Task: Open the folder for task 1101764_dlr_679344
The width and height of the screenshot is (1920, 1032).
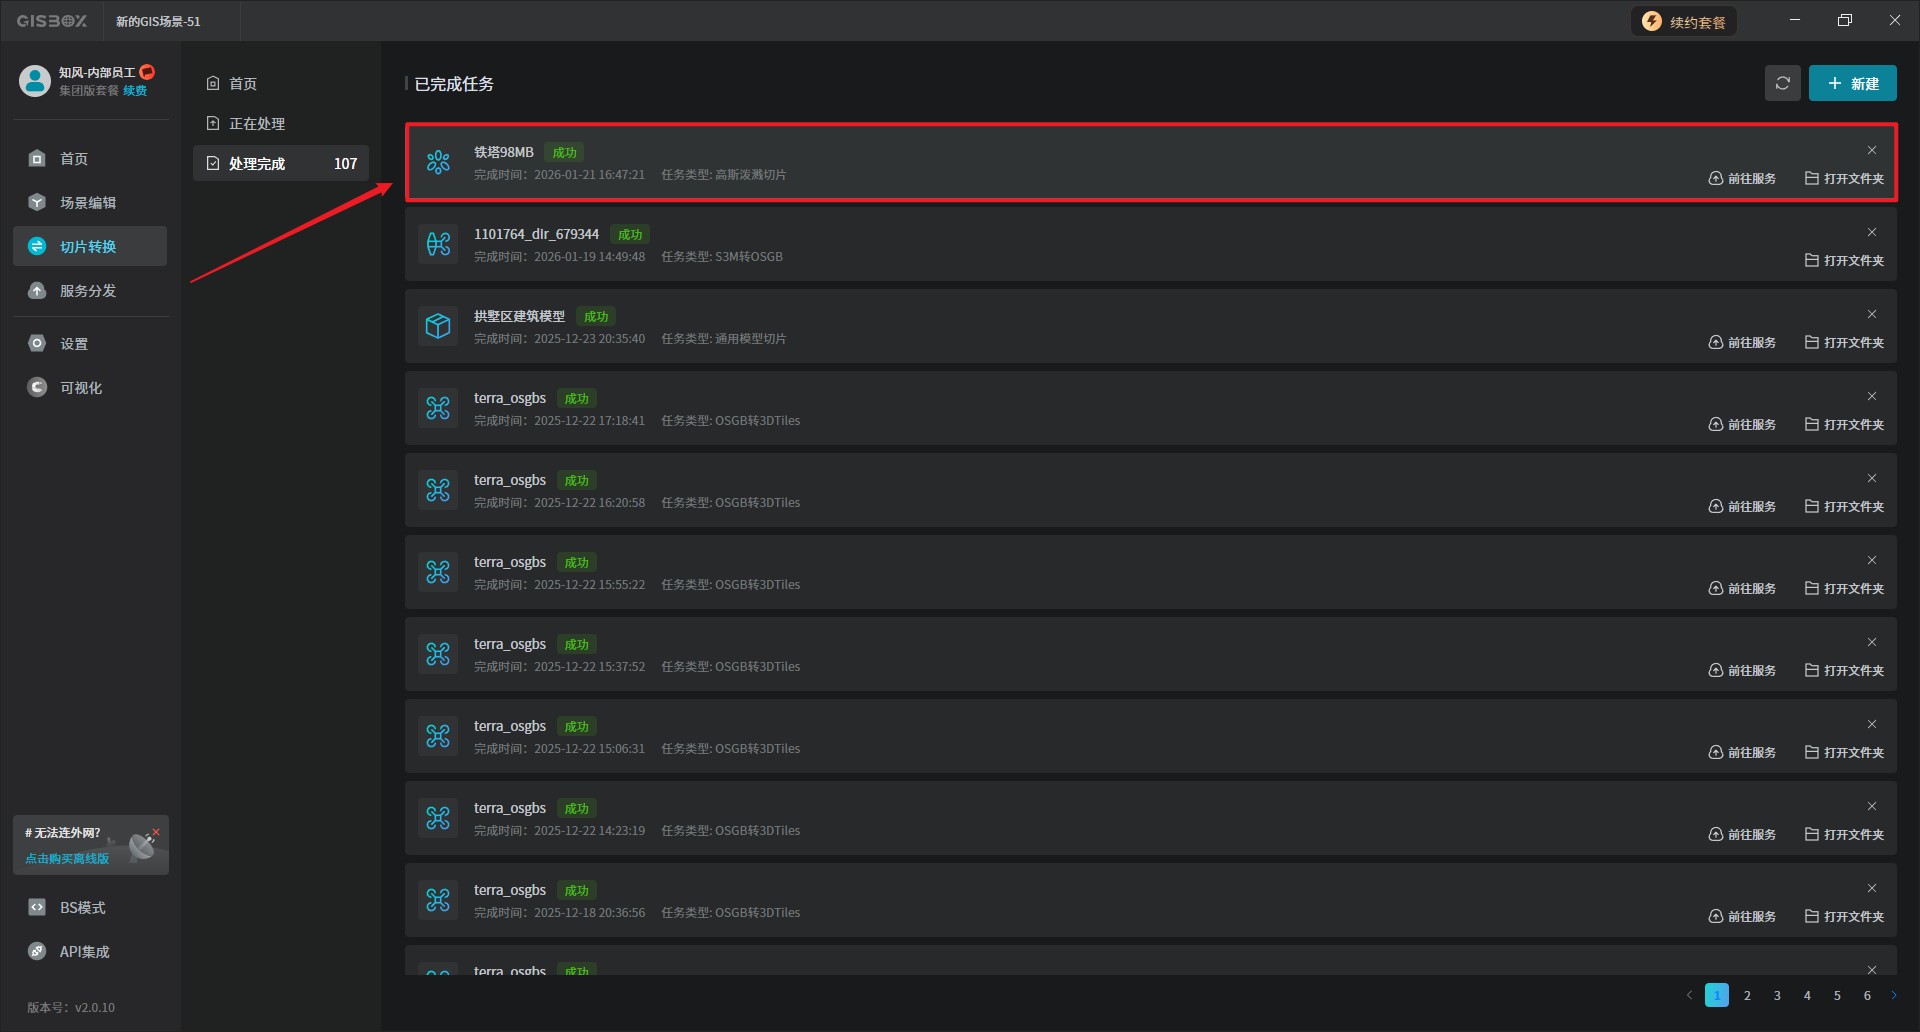Action: click(x=1844, y=261)
